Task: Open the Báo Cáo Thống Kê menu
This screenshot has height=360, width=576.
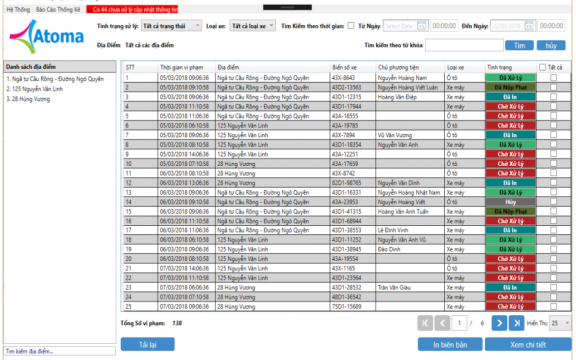Action: (58, 9)
